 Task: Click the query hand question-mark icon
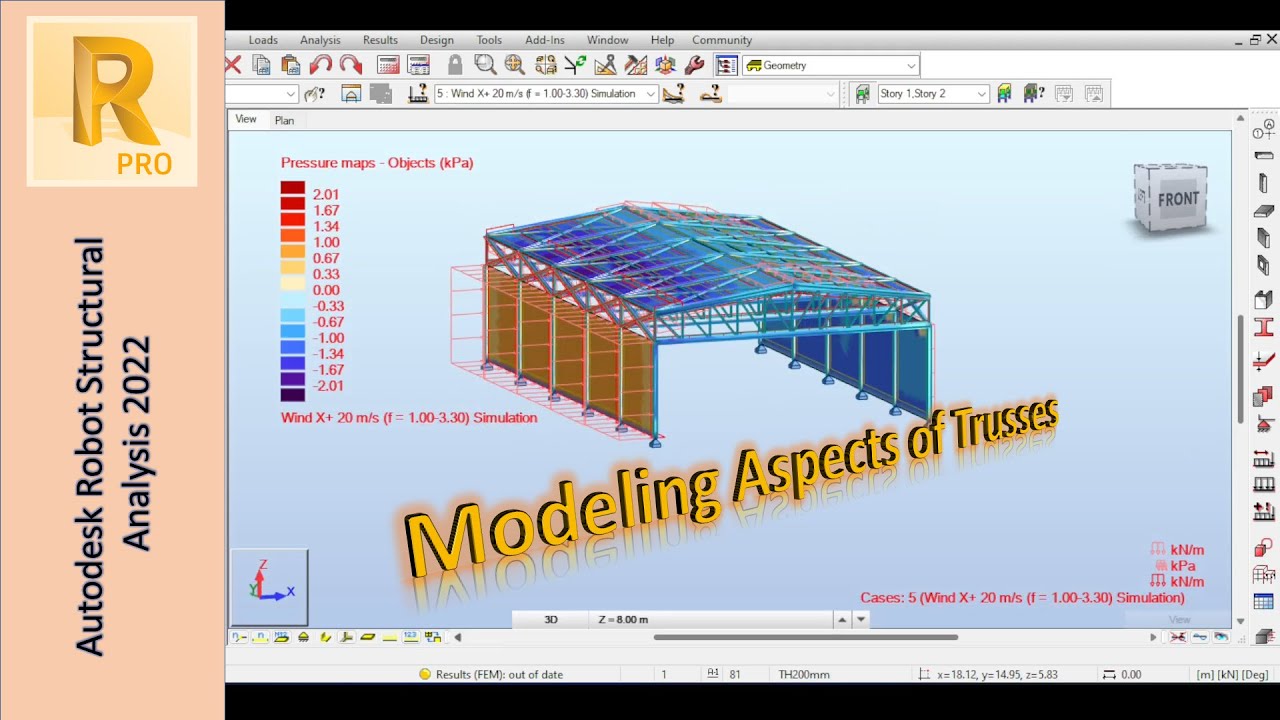(314, 93)
